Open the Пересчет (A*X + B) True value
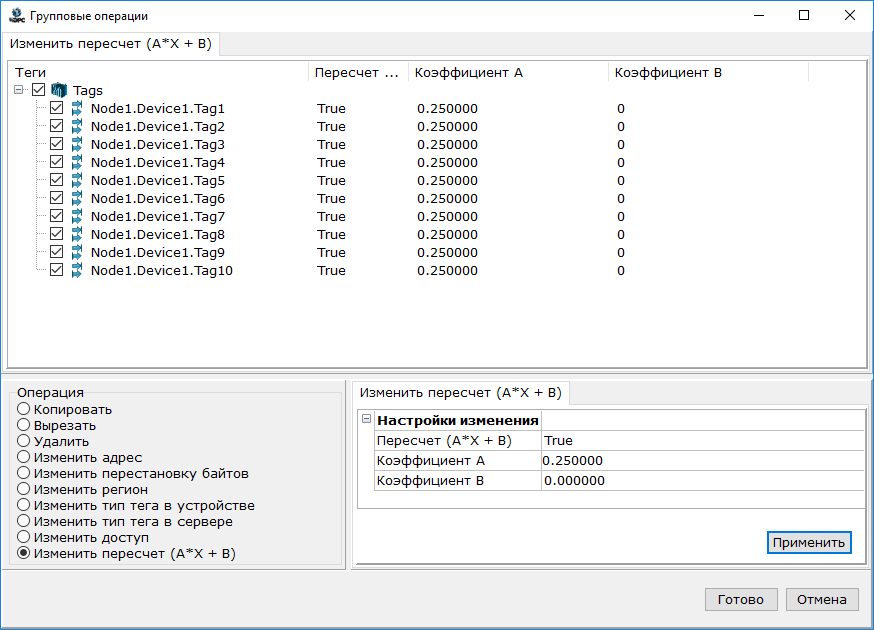The image size is (874, 630). [702, 440]
